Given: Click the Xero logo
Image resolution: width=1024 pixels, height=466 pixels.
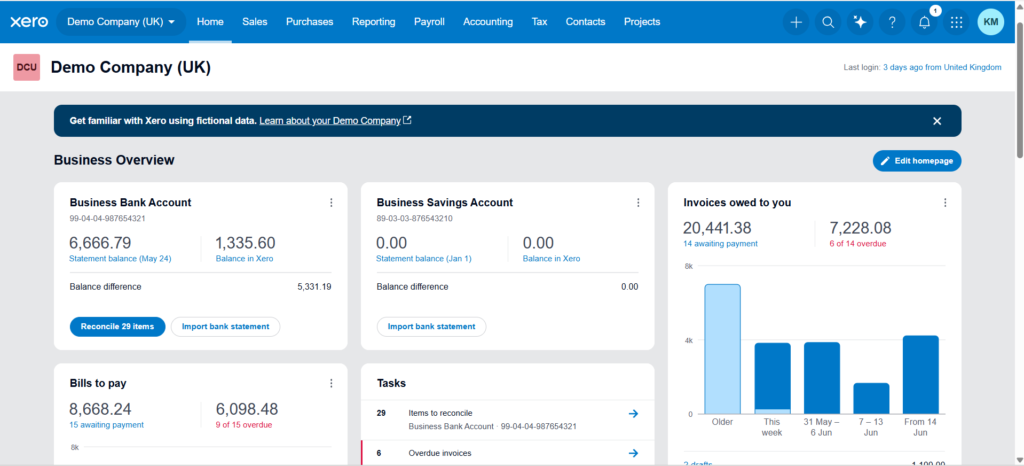Looking at the screenshot, I should tap(29, 22).
